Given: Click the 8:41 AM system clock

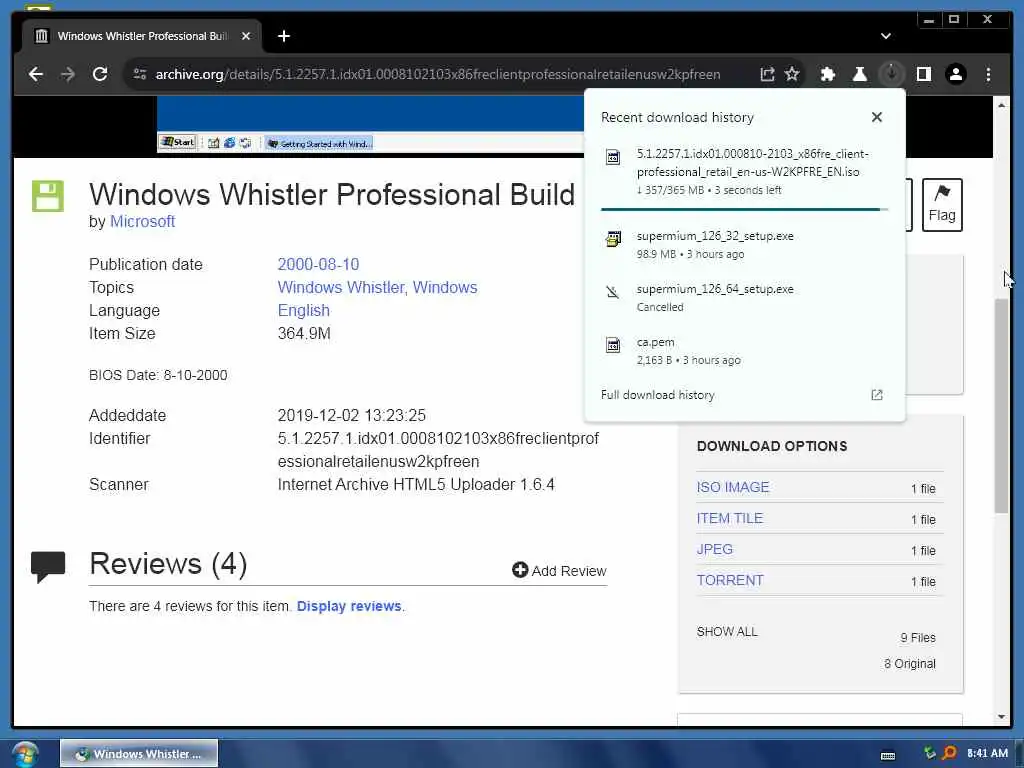Looking at the screenshot, I should coord(987,753).
